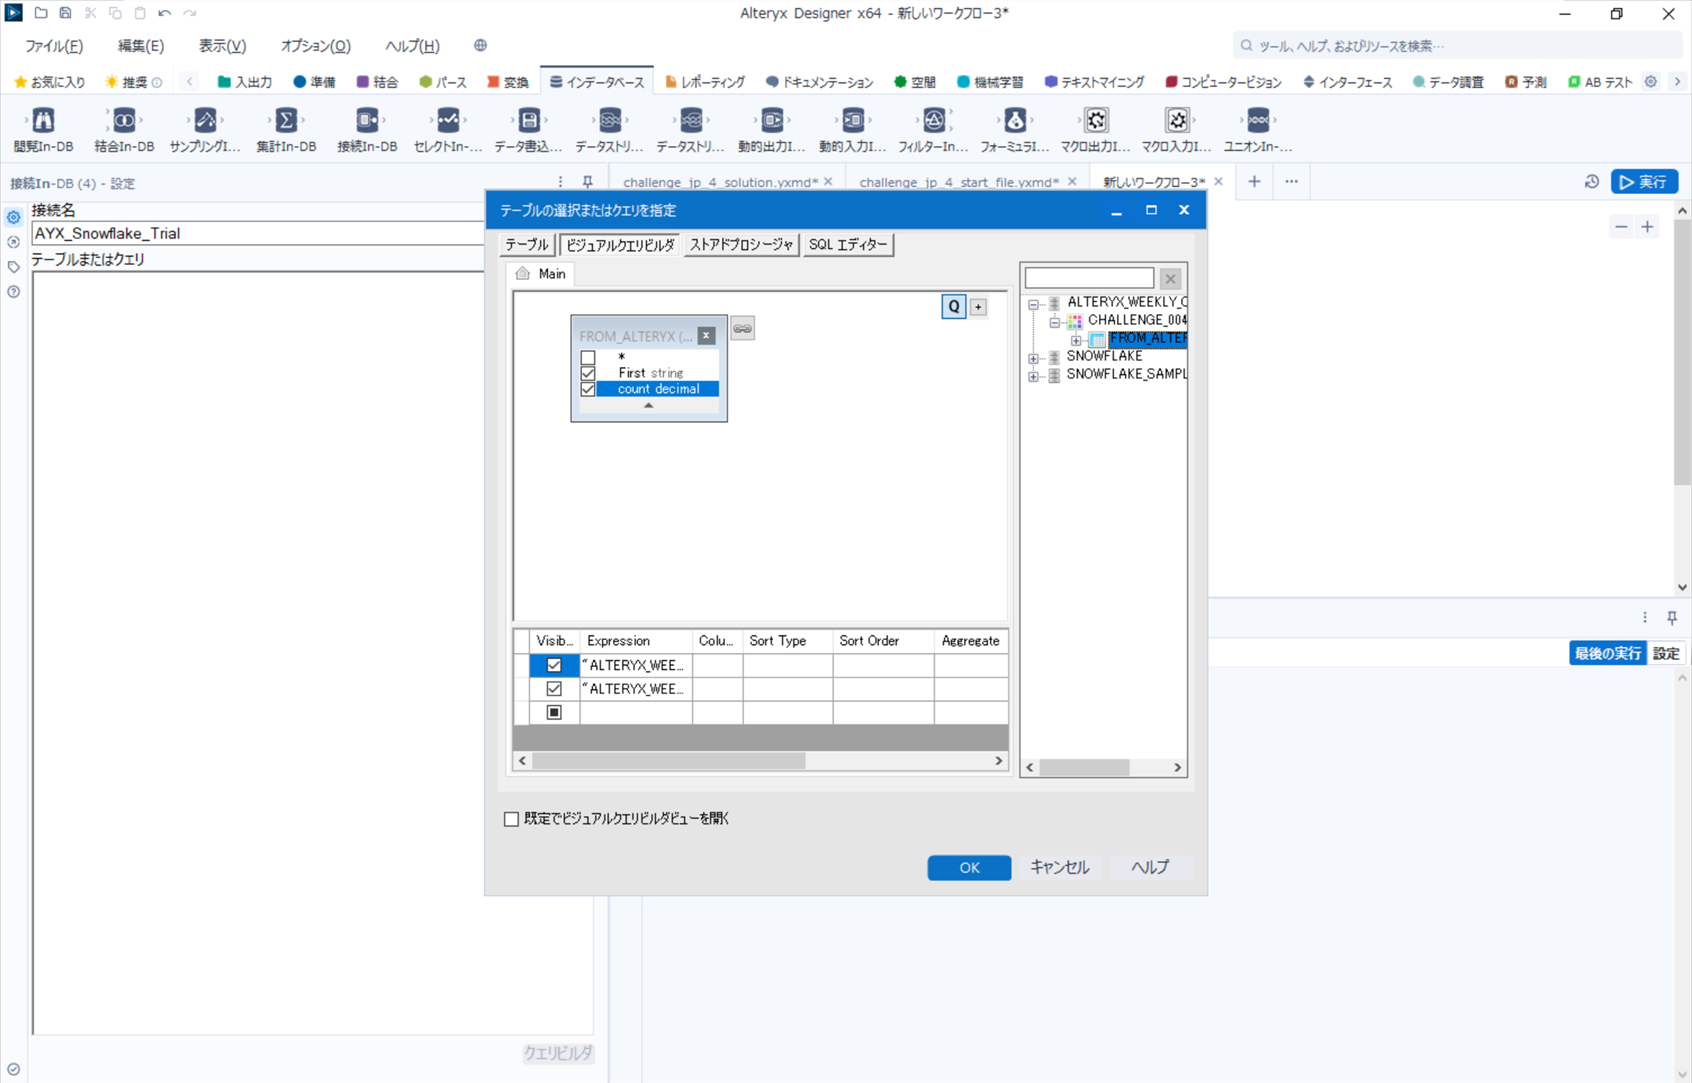Click the Q query button in the builder
Screen dimensions: 1692x1083
953,306
